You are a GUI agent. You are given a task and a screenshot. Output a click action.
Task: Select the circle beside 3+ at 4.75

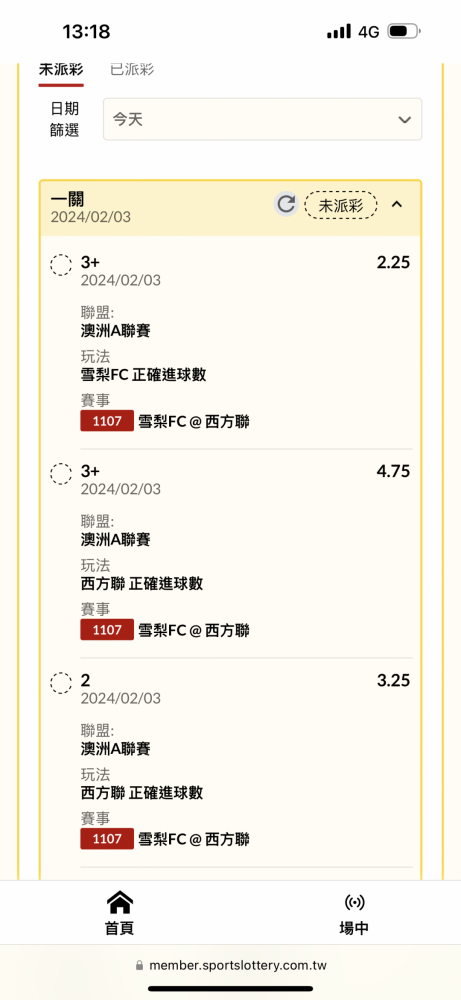coord(61,473)
